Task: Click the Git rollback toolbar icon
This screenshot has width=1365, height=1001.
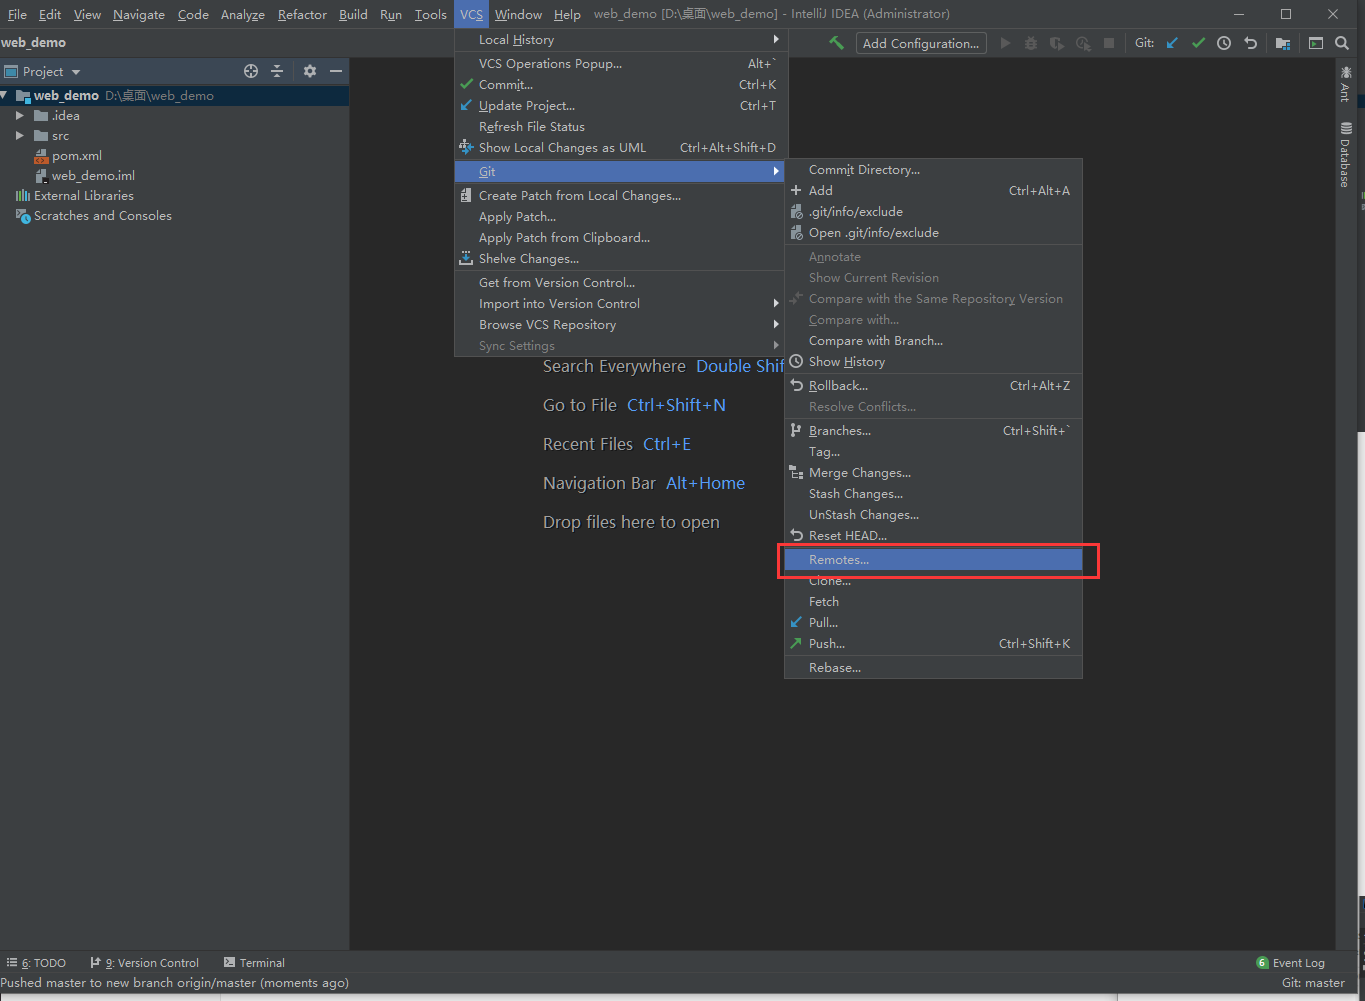Action: point(1250,43)
